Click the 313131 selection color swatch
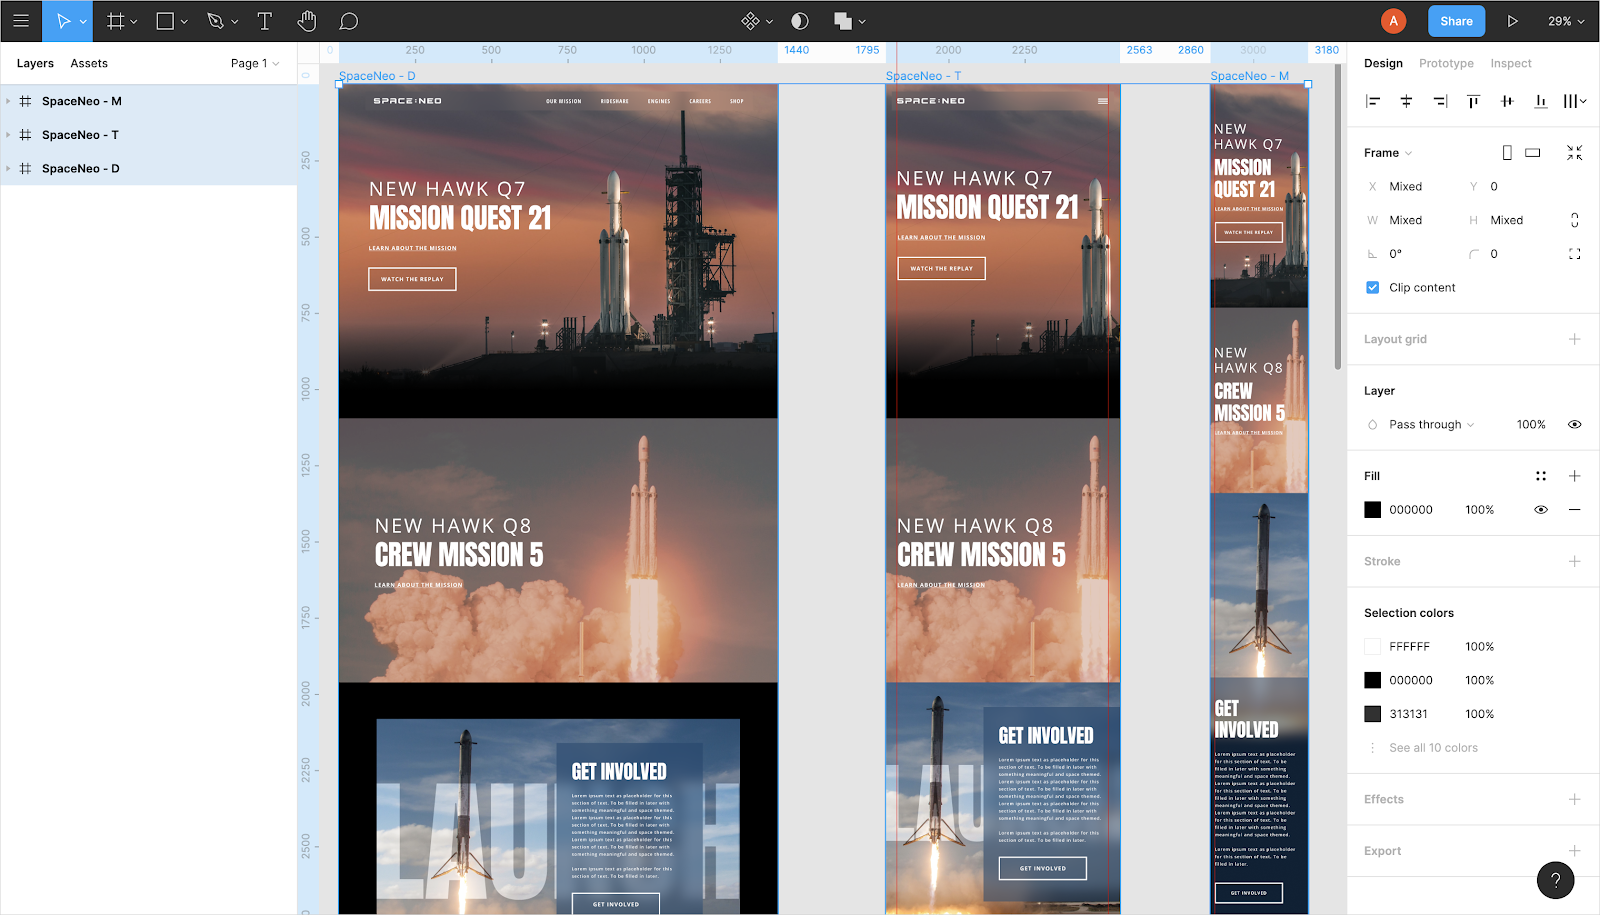This screenshot has width=1600, height=915. coord(1373,714)
